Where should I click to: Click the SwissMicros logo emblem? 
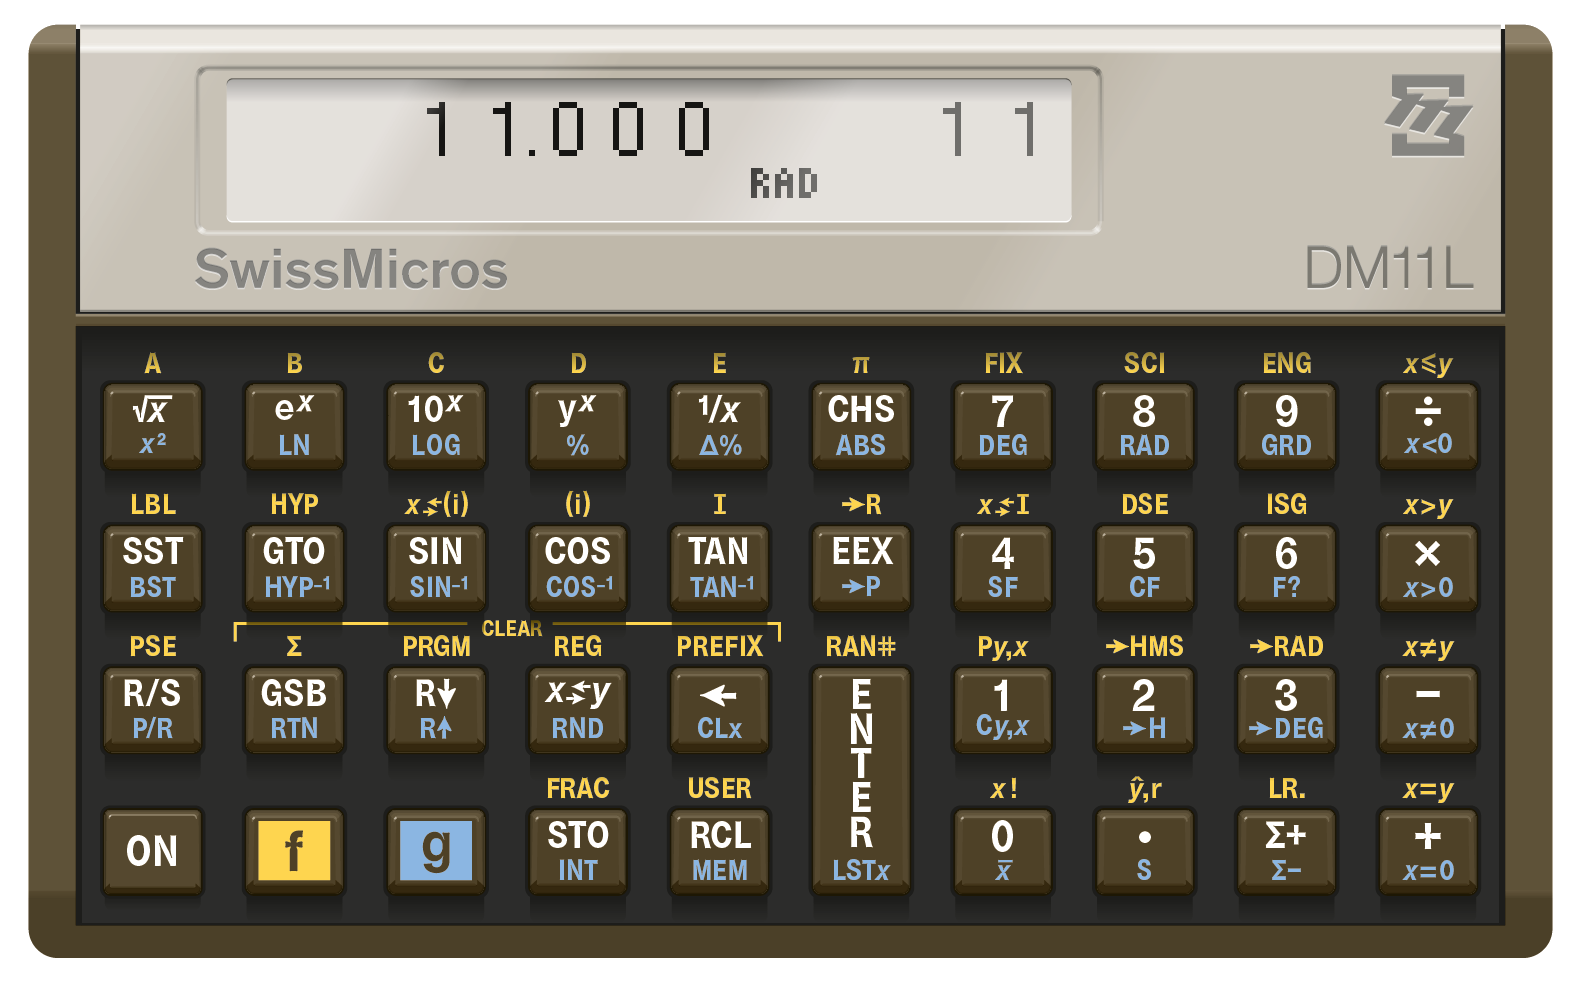tap(1428, 115)
